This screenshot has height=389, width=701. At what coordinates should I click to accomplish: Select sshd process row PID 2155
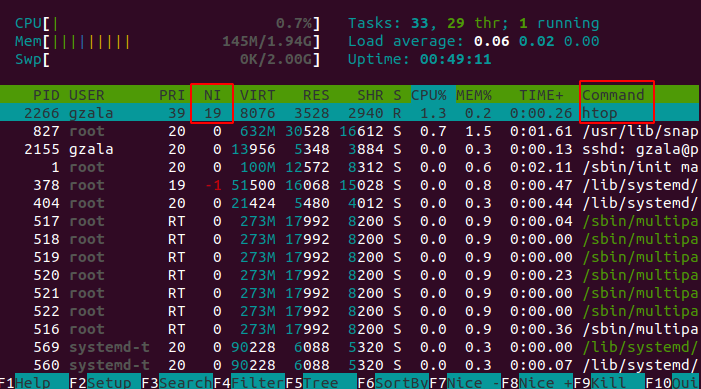coord(350,149)
